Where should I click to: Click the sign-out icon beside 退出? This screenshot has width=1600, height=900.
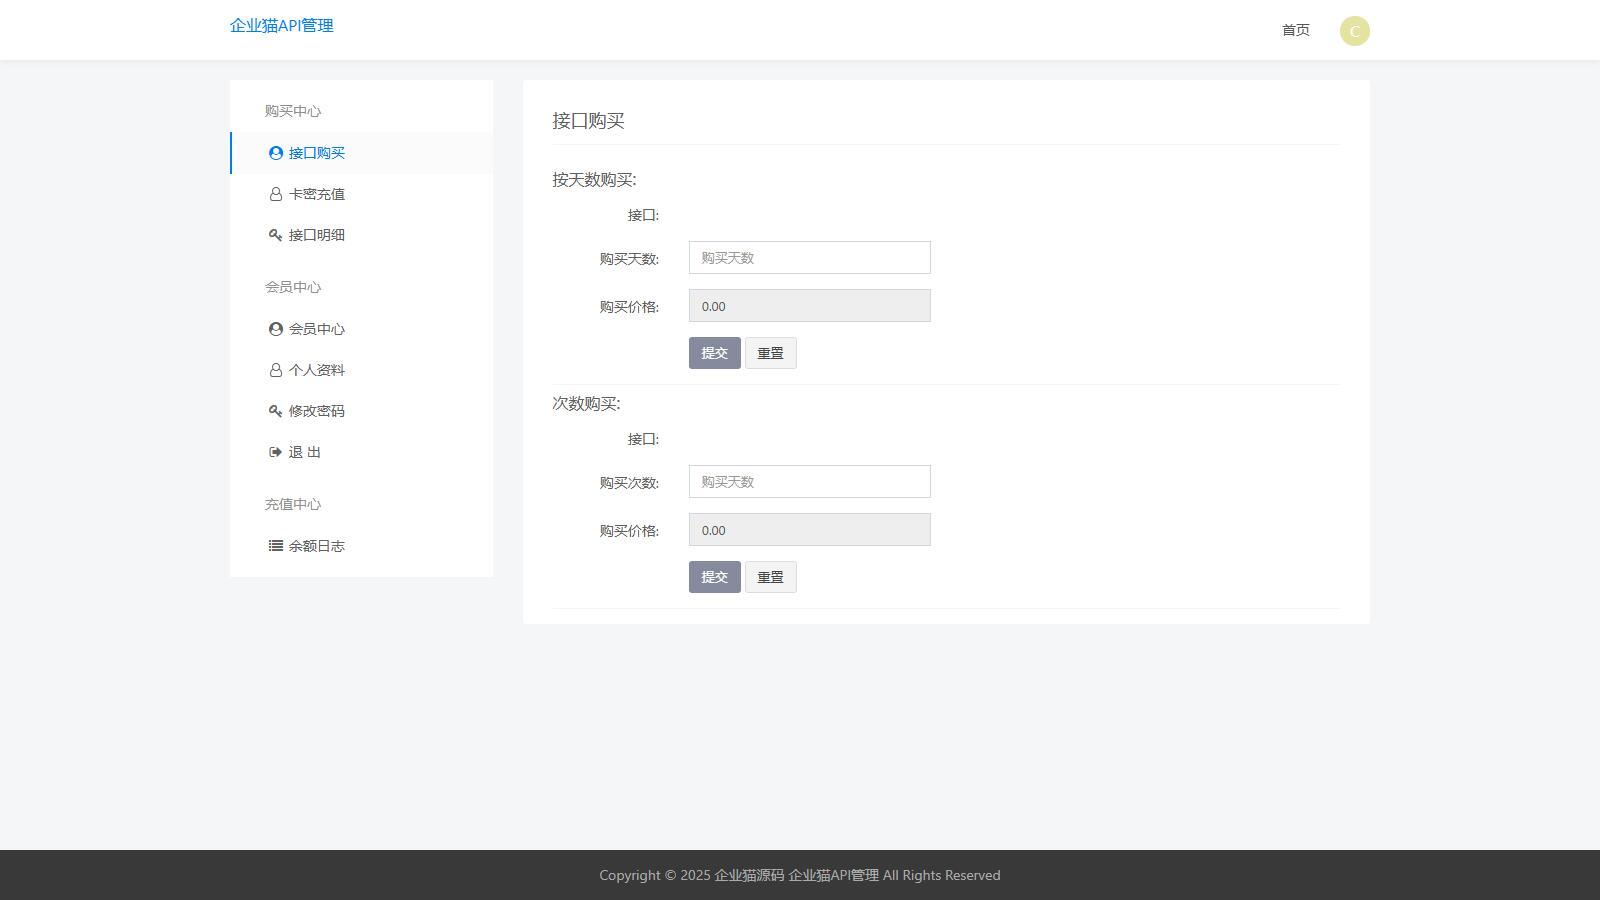tap(276, 452)
